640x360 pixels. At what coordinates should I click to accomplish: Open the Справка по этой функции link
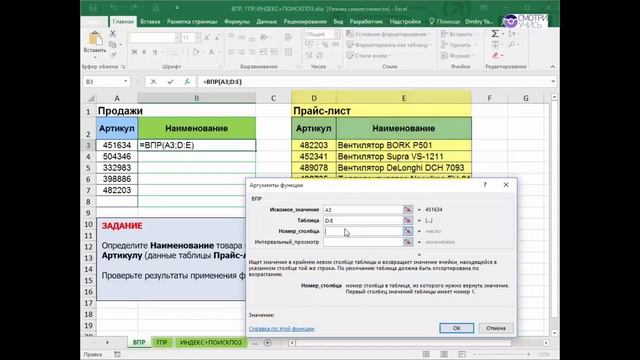click(282, 329)
